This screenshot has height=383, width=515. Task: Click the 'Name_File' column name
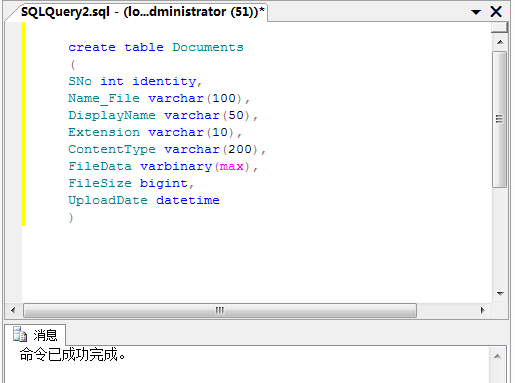(x=104, y=98)
